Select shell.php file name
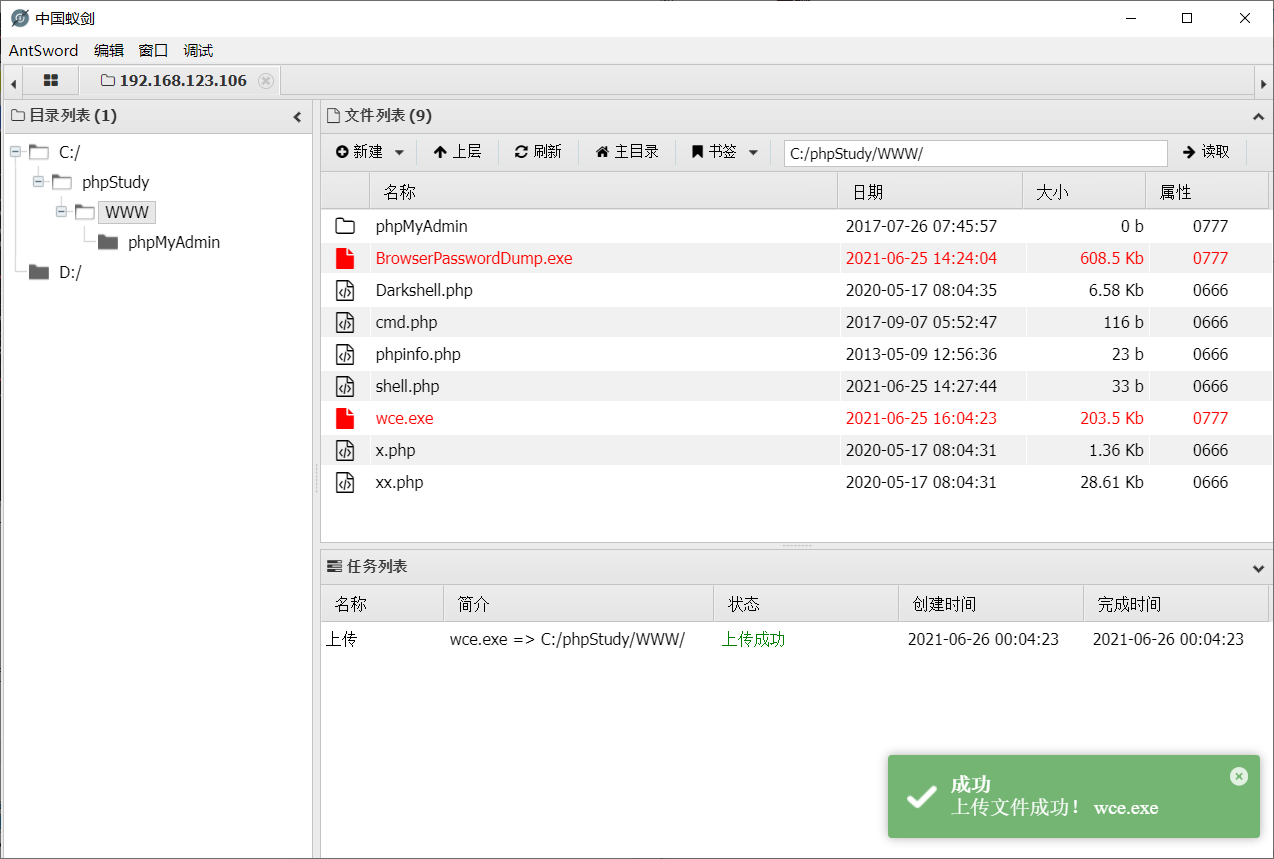Image resolution: width=1274 pixels, height=859 pixels. tap(407, 386)
